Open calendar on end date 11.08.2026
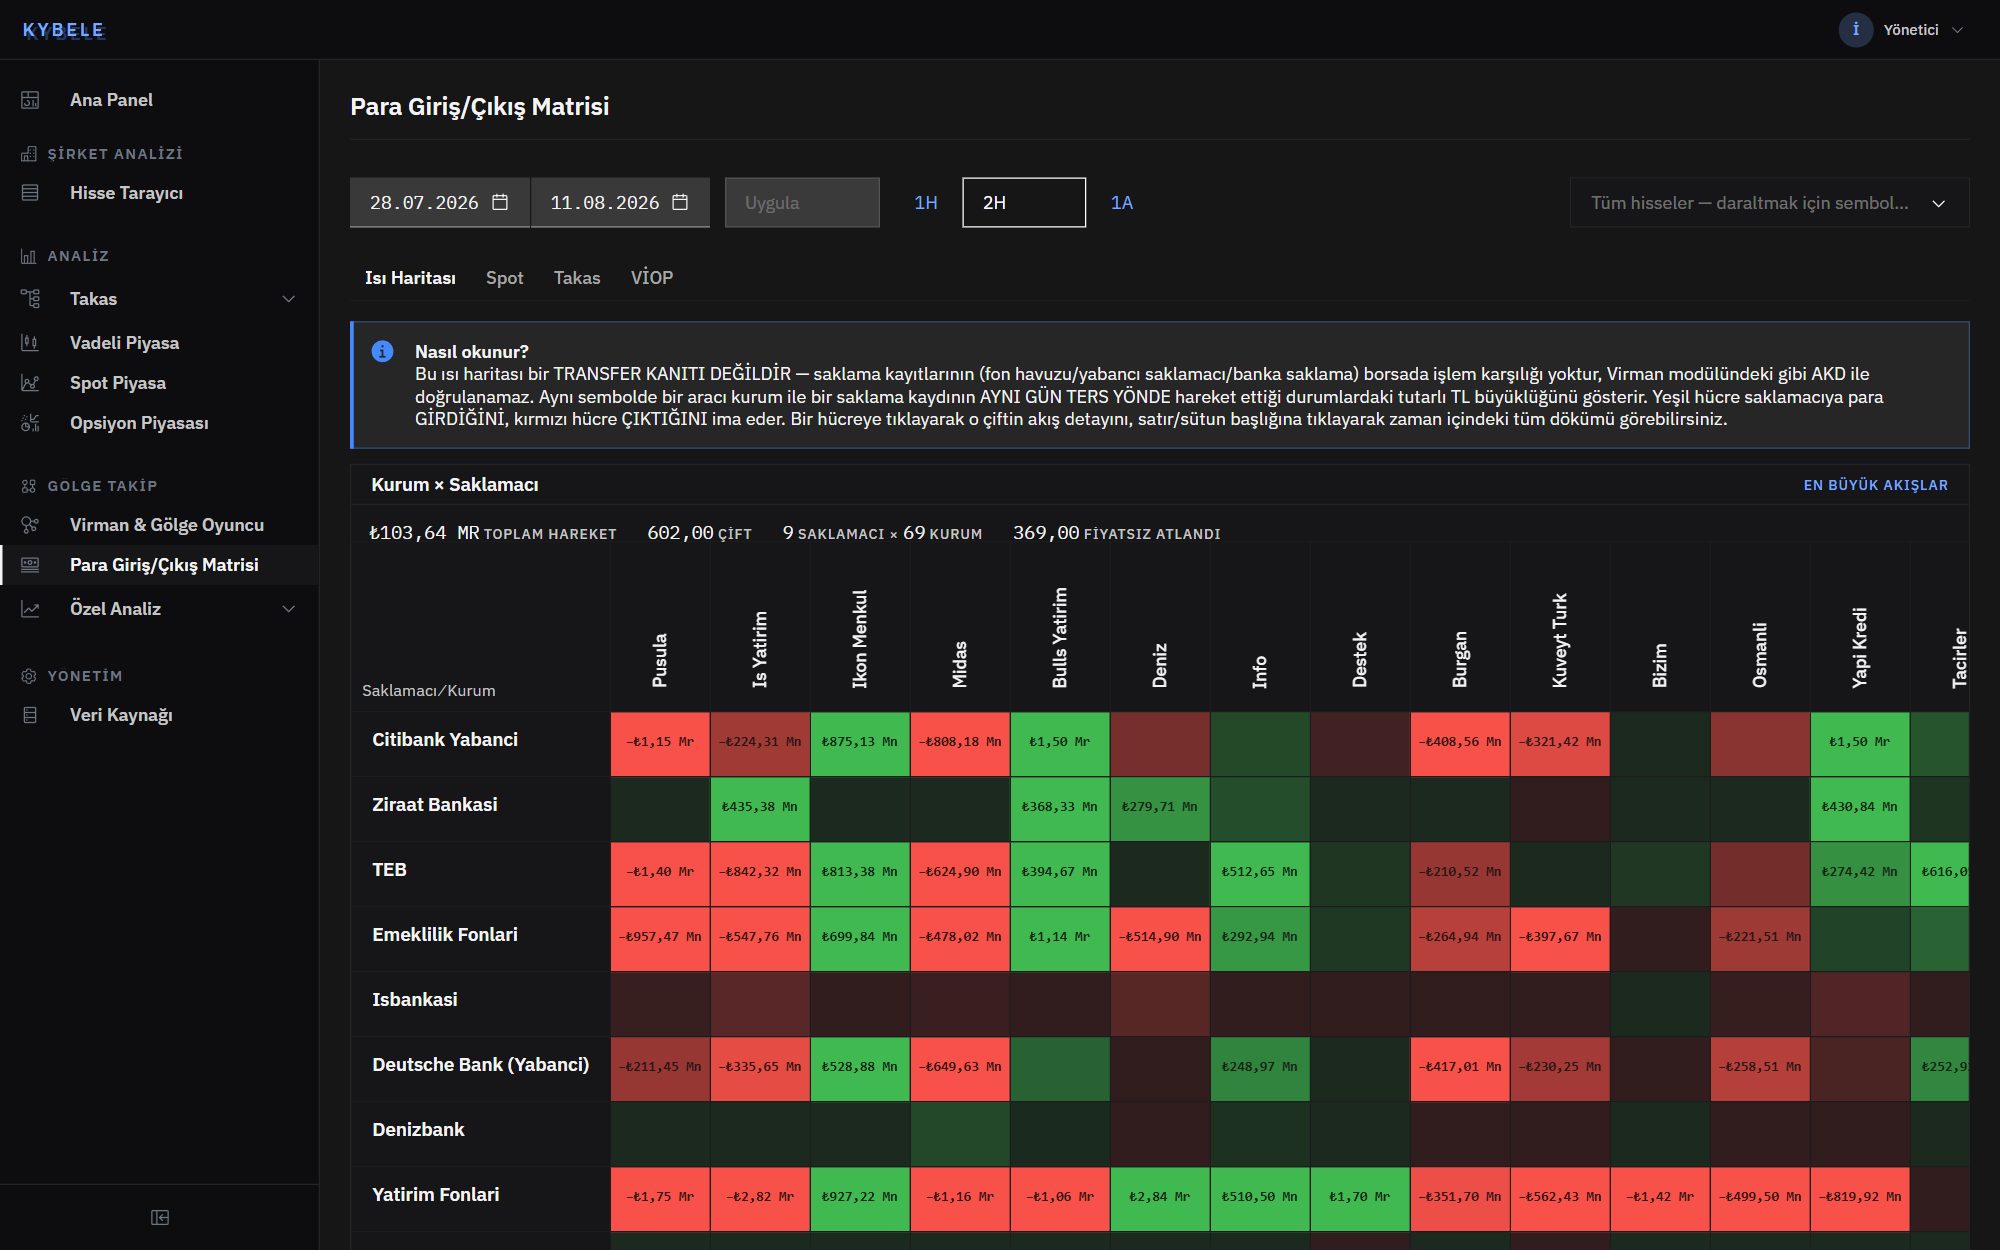 click(x=680, y=202)
